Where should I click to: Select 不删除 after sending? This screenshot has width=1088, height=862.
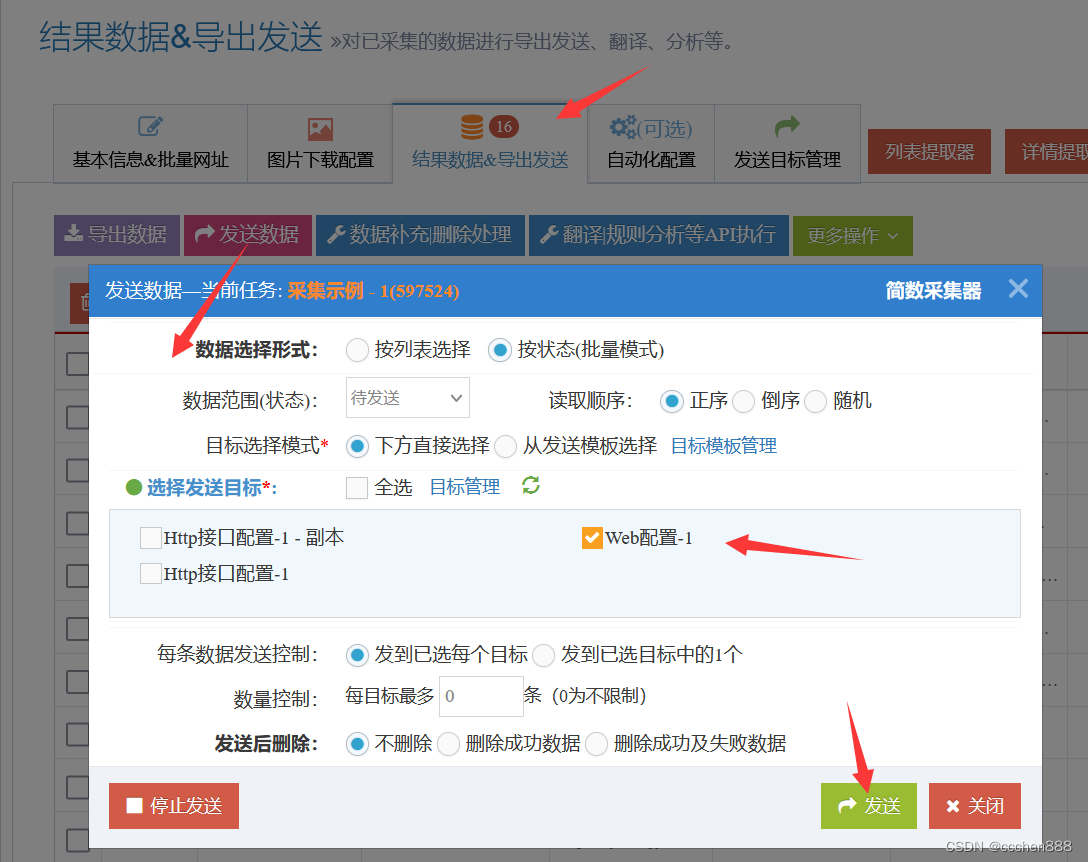click(357, 744)
